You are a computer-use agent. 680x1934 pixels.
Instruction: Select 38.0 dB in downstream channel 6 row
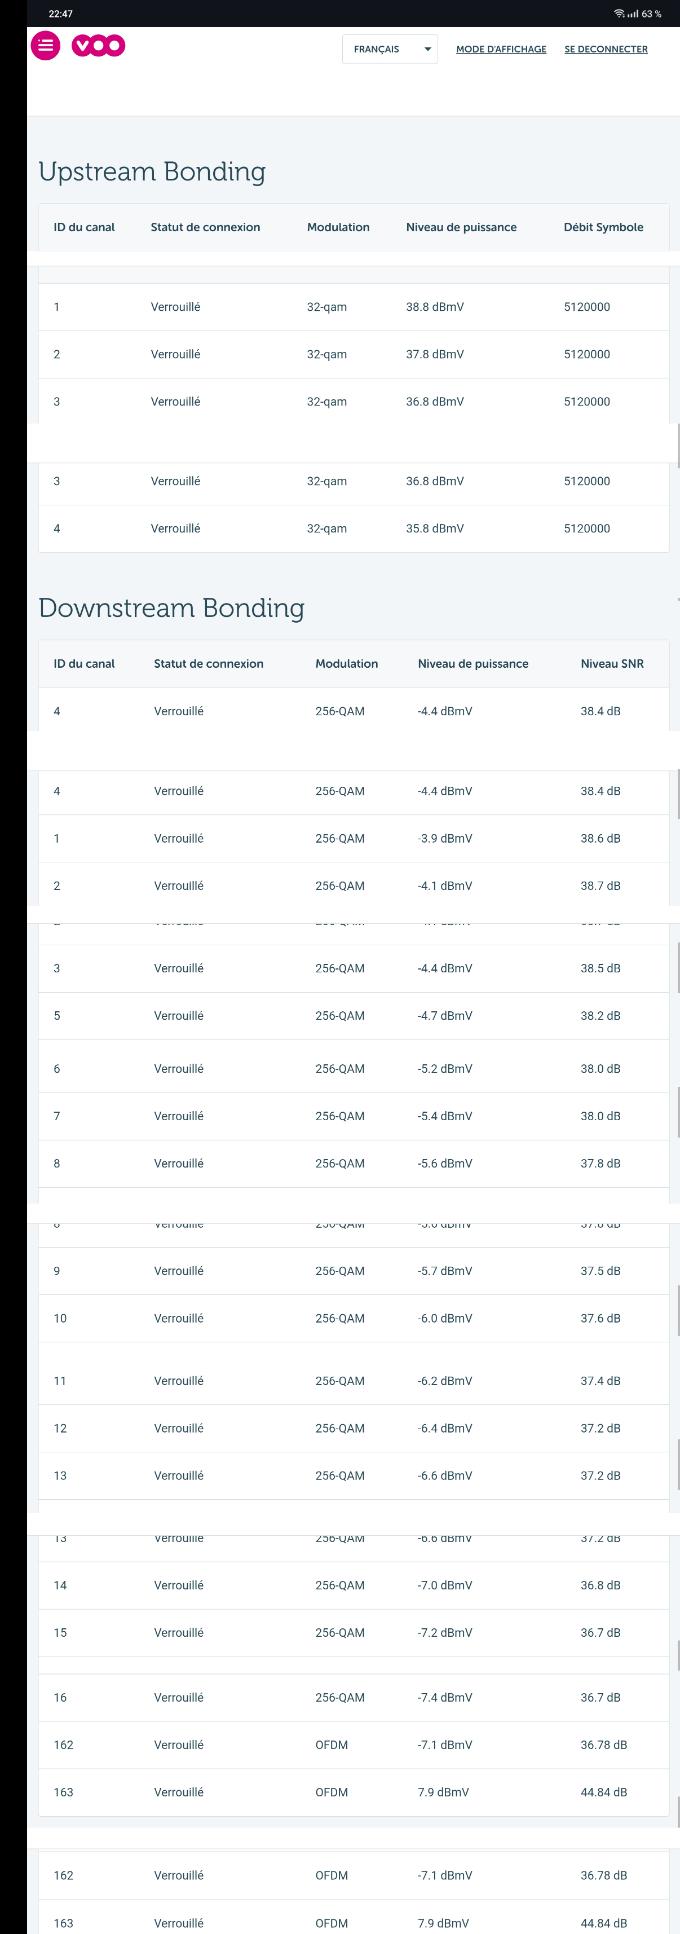point(600,1068)
